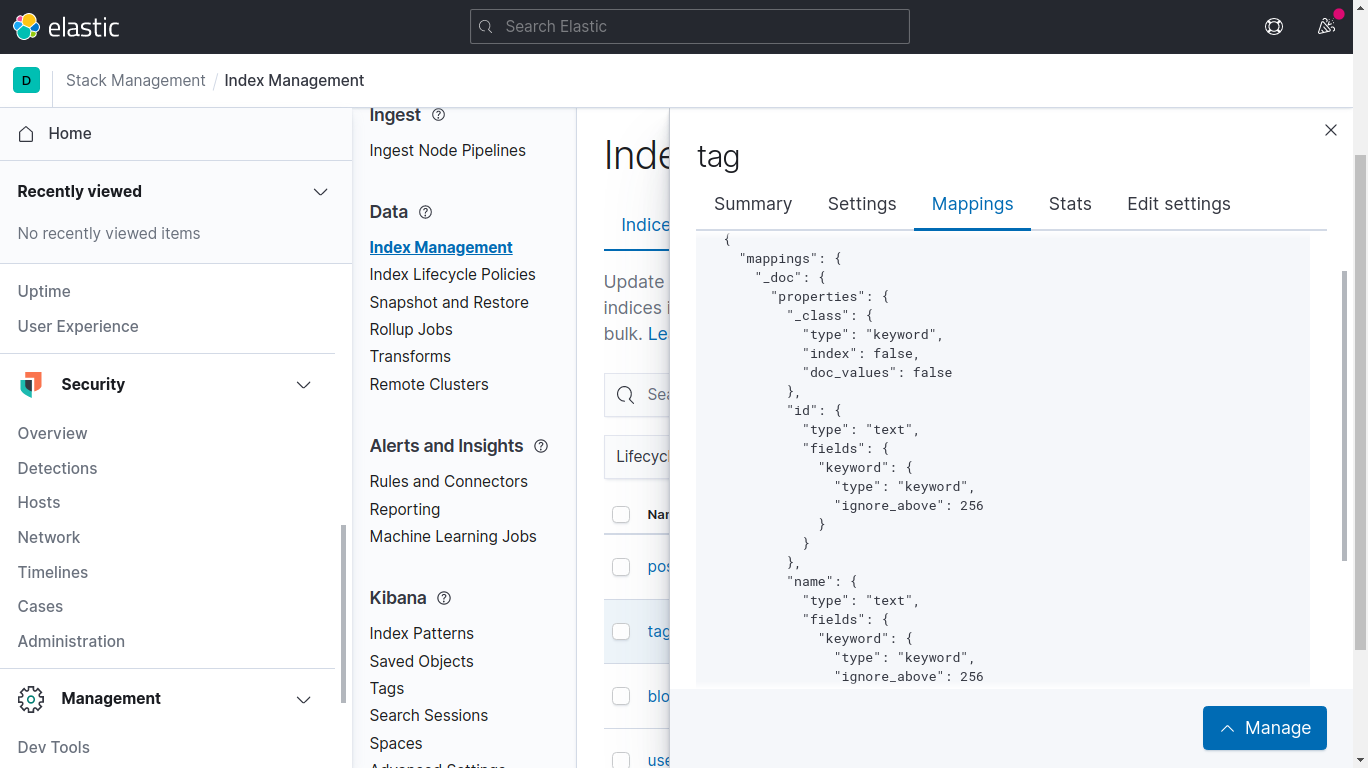Click the help icon beside Ingest
This screenshot has height=768, width=1368.
[438, 115]
